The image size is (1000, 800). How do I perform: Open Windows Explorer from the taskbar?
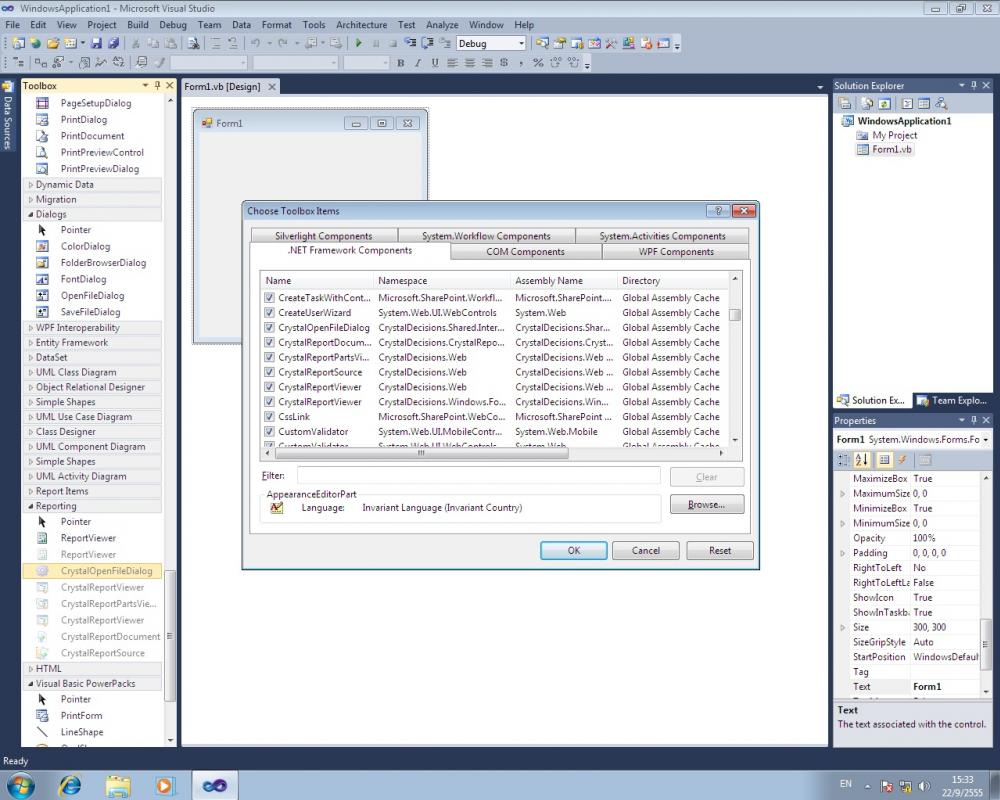coord(117,785)
